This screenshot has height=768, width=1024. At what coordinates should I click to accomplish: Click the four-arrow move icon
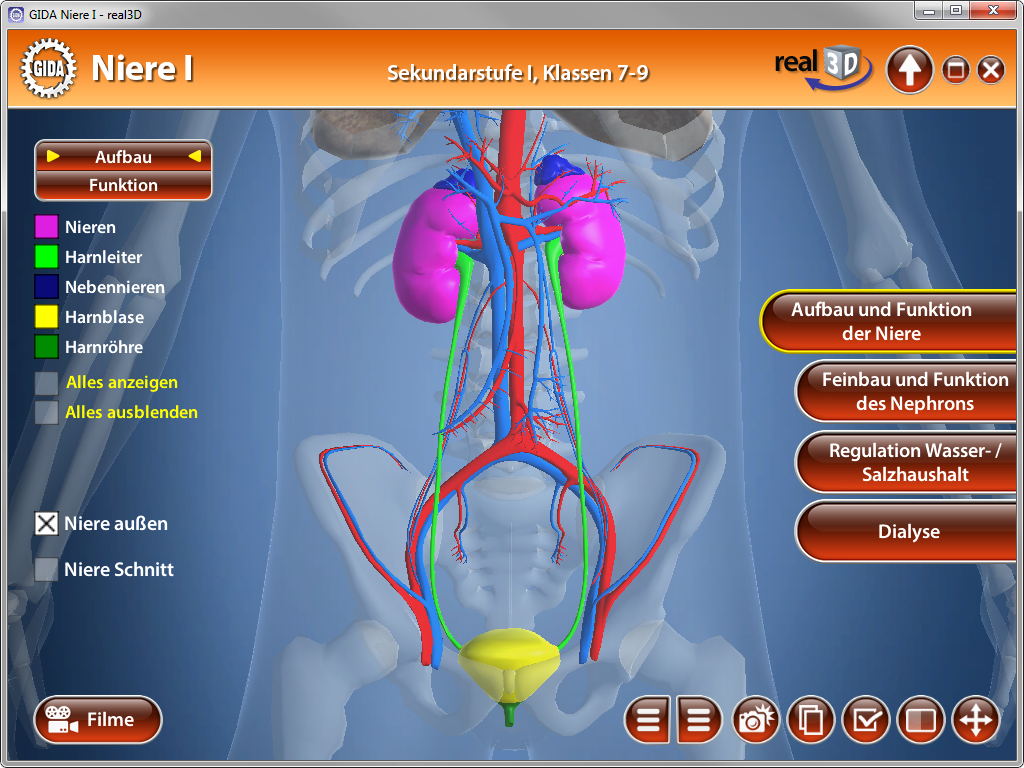(x=975, y=720)
